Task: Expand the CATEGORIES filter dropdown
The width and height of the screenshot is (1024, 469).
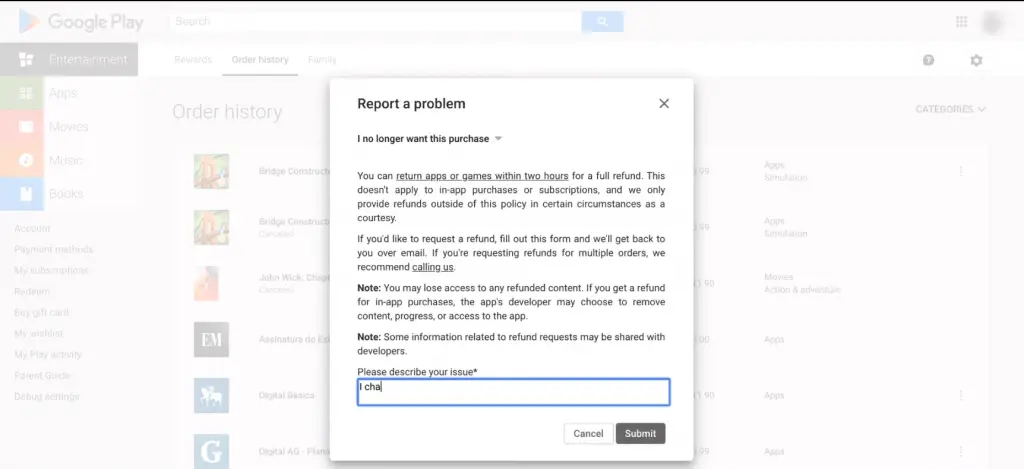Action: pyautogui.click(x=950, y=109)
